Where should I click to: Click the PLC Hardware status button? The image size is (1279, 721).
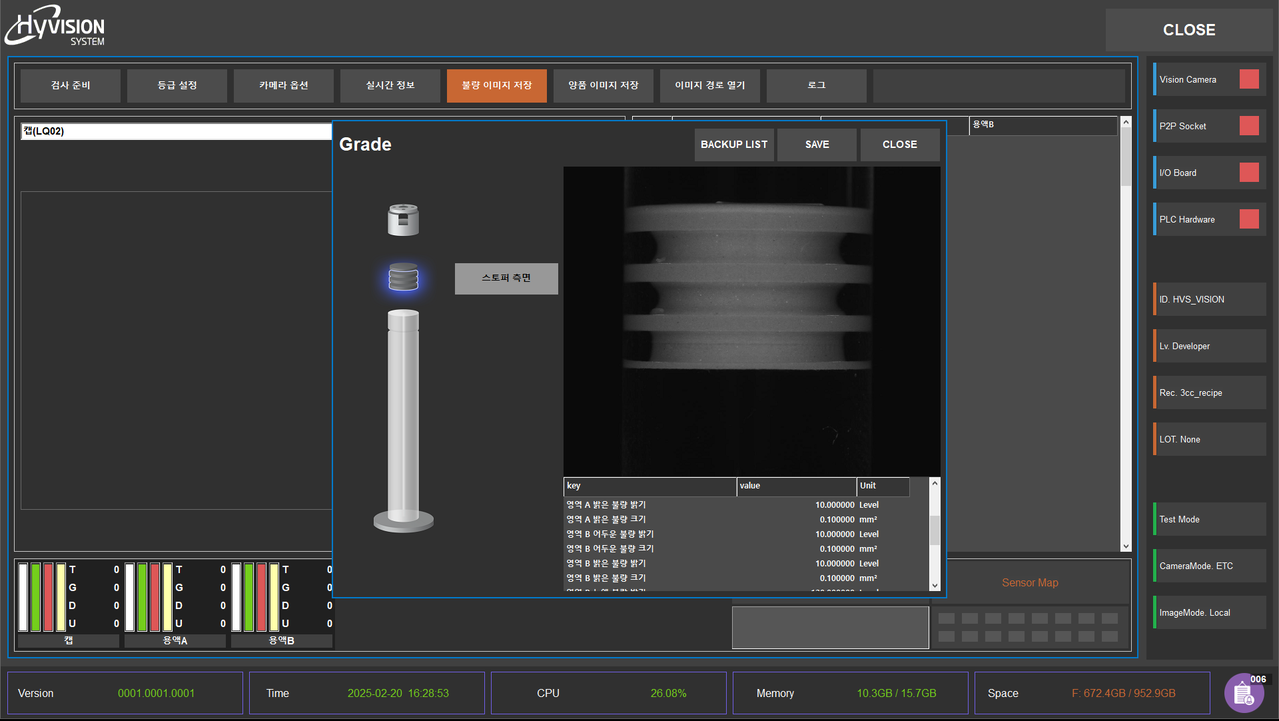tap(1209, 219)
